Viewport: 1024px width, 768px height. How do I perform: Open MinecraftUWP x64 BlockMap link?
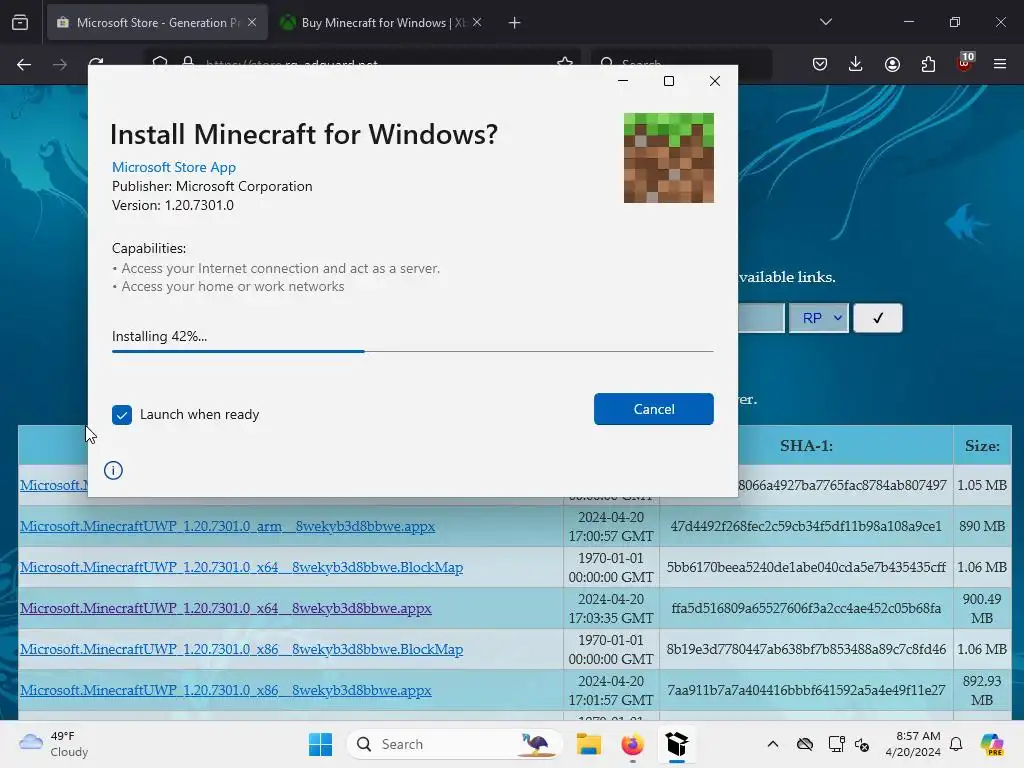[x=242, y=568]
